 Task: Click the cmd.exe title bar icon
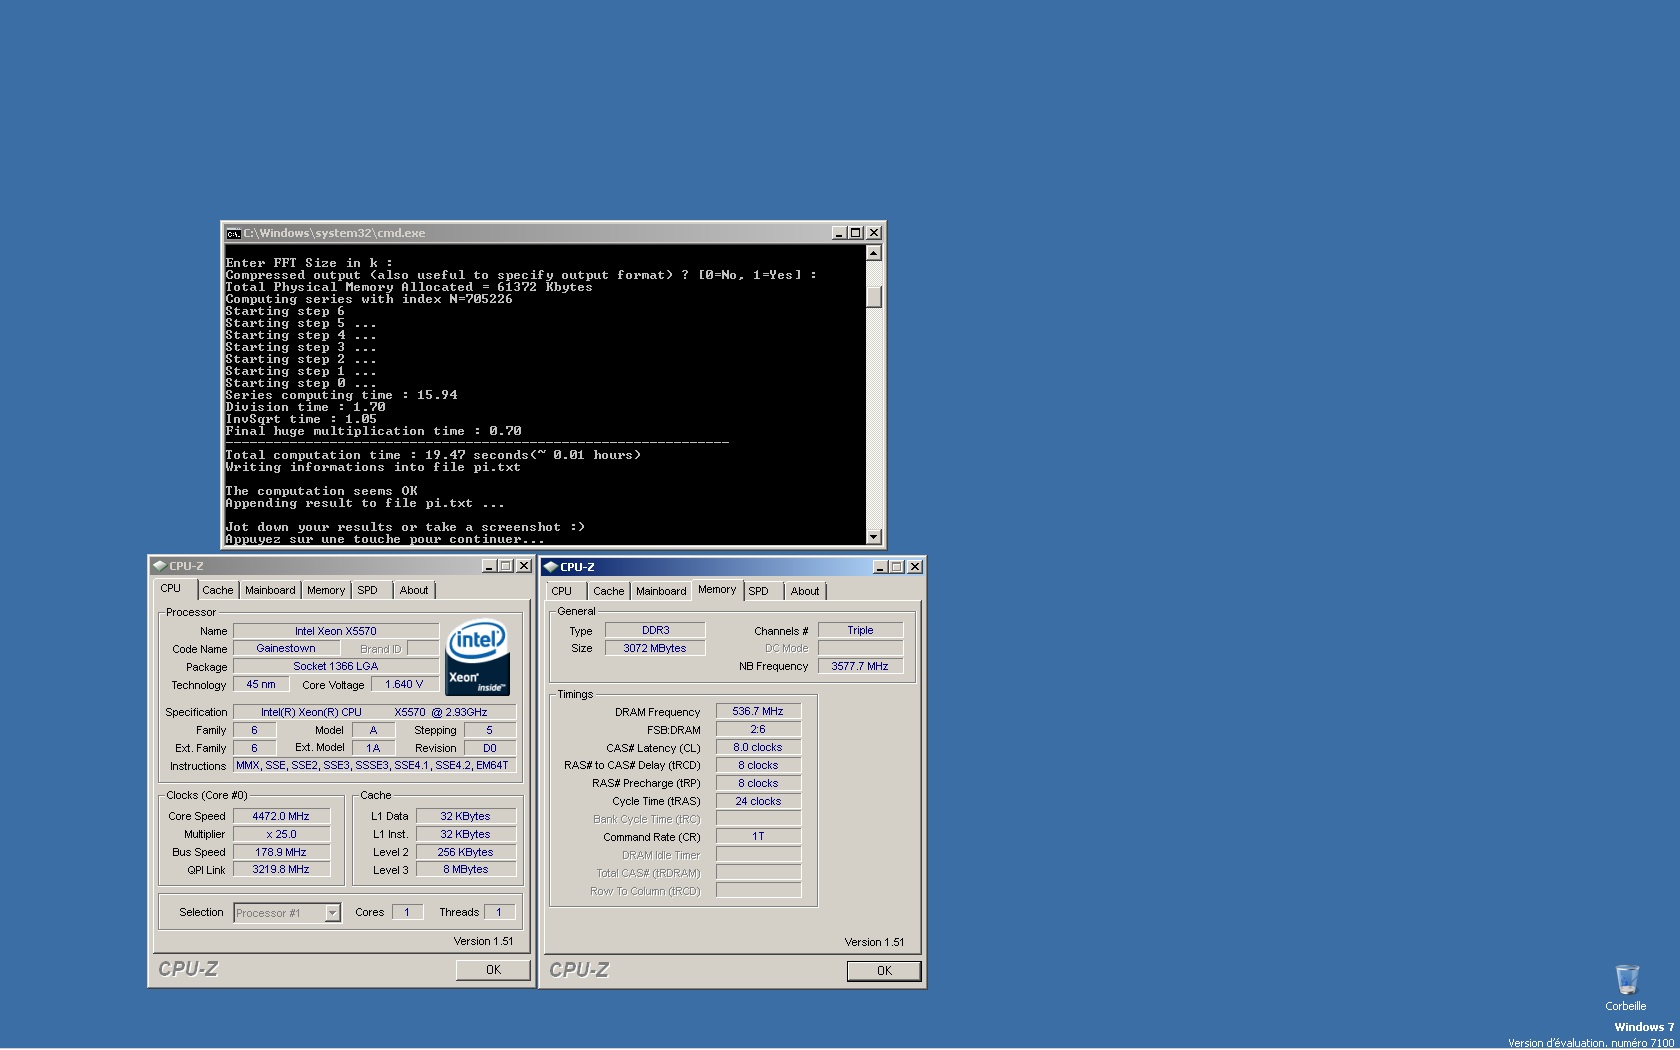[x=233, y=233]
